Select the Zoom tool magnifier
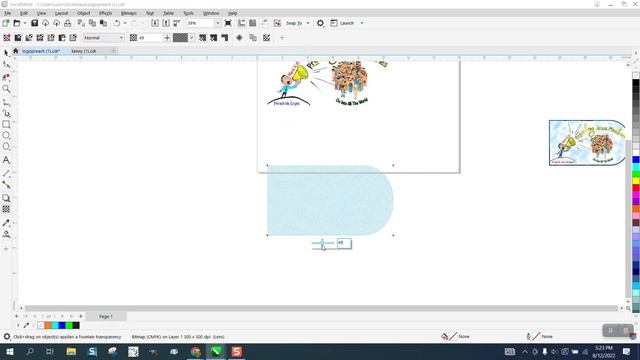 [x=6, y=89]
